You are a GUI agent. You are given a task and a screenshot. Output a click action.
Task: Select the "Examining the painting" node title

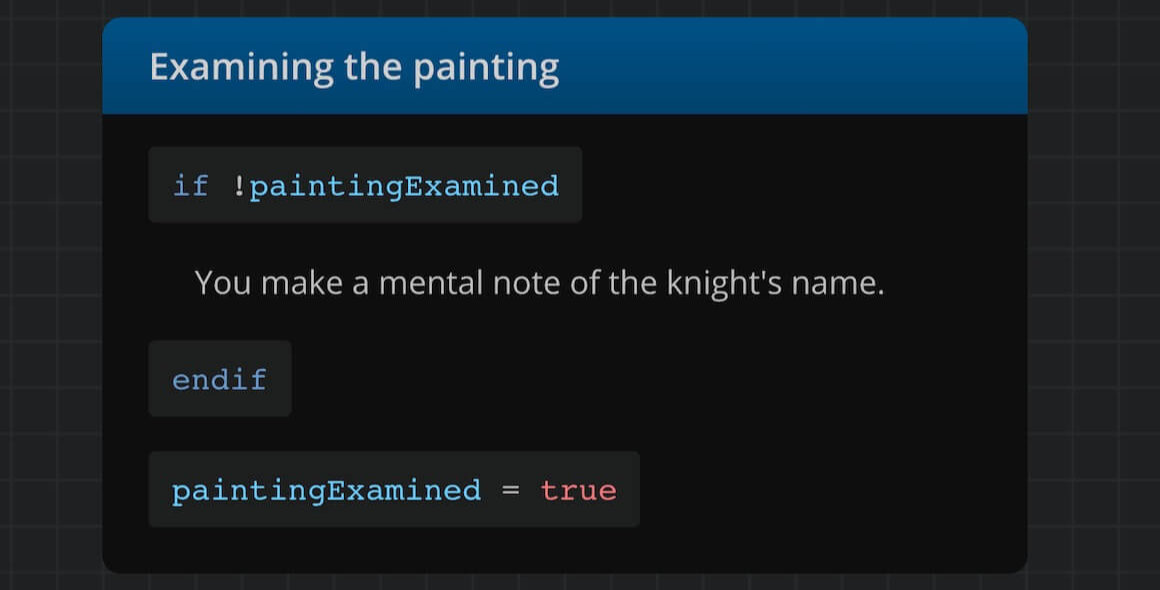[354, 68]
